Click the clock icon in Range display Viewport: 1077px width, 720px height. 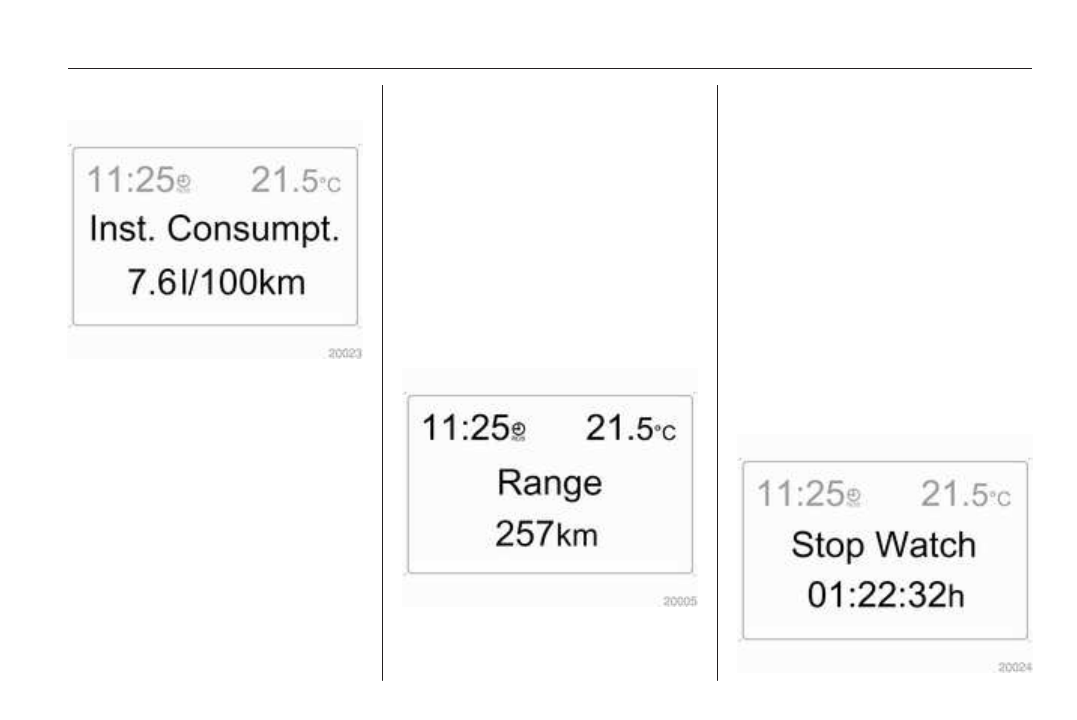518,432
